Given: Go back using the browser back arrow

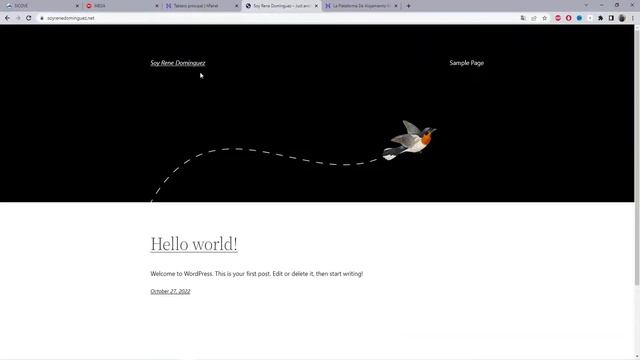Looking at the screenshot, I should [7, 18].
